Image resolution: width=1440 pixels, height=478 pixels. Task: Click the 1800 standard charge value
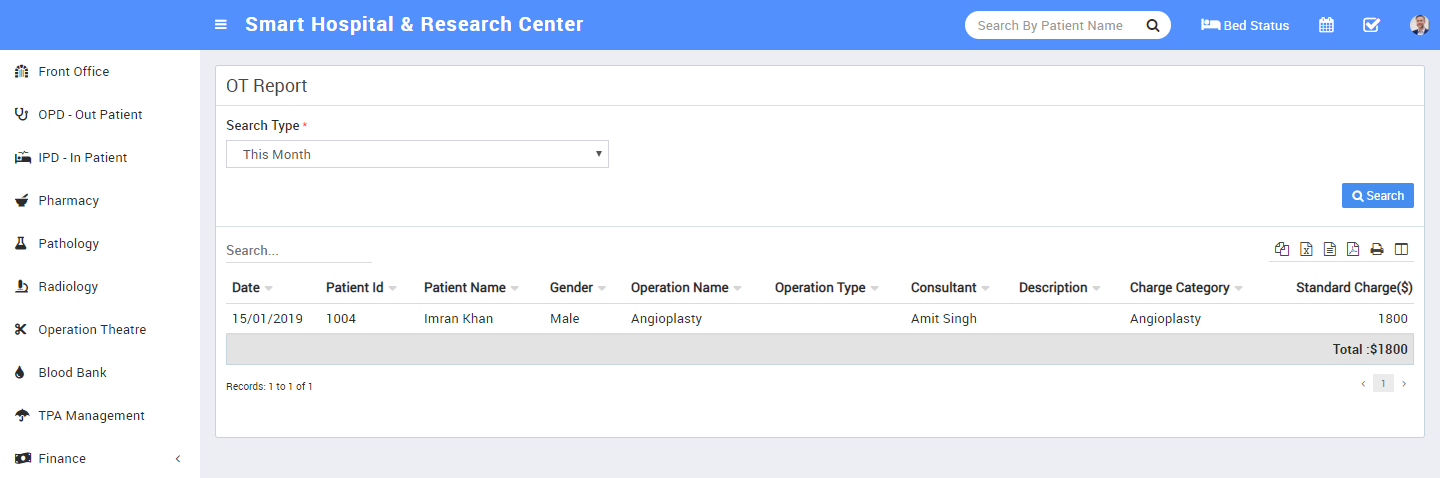click(1392, 319)
